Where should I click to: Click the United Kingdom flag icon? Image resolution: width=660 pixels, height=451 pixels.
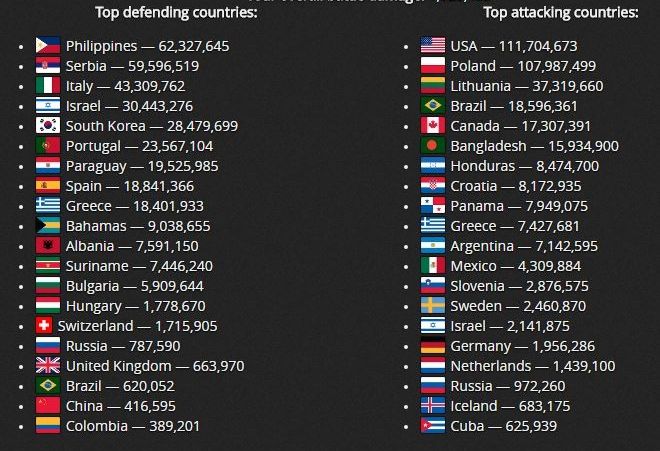pos(48,366)
